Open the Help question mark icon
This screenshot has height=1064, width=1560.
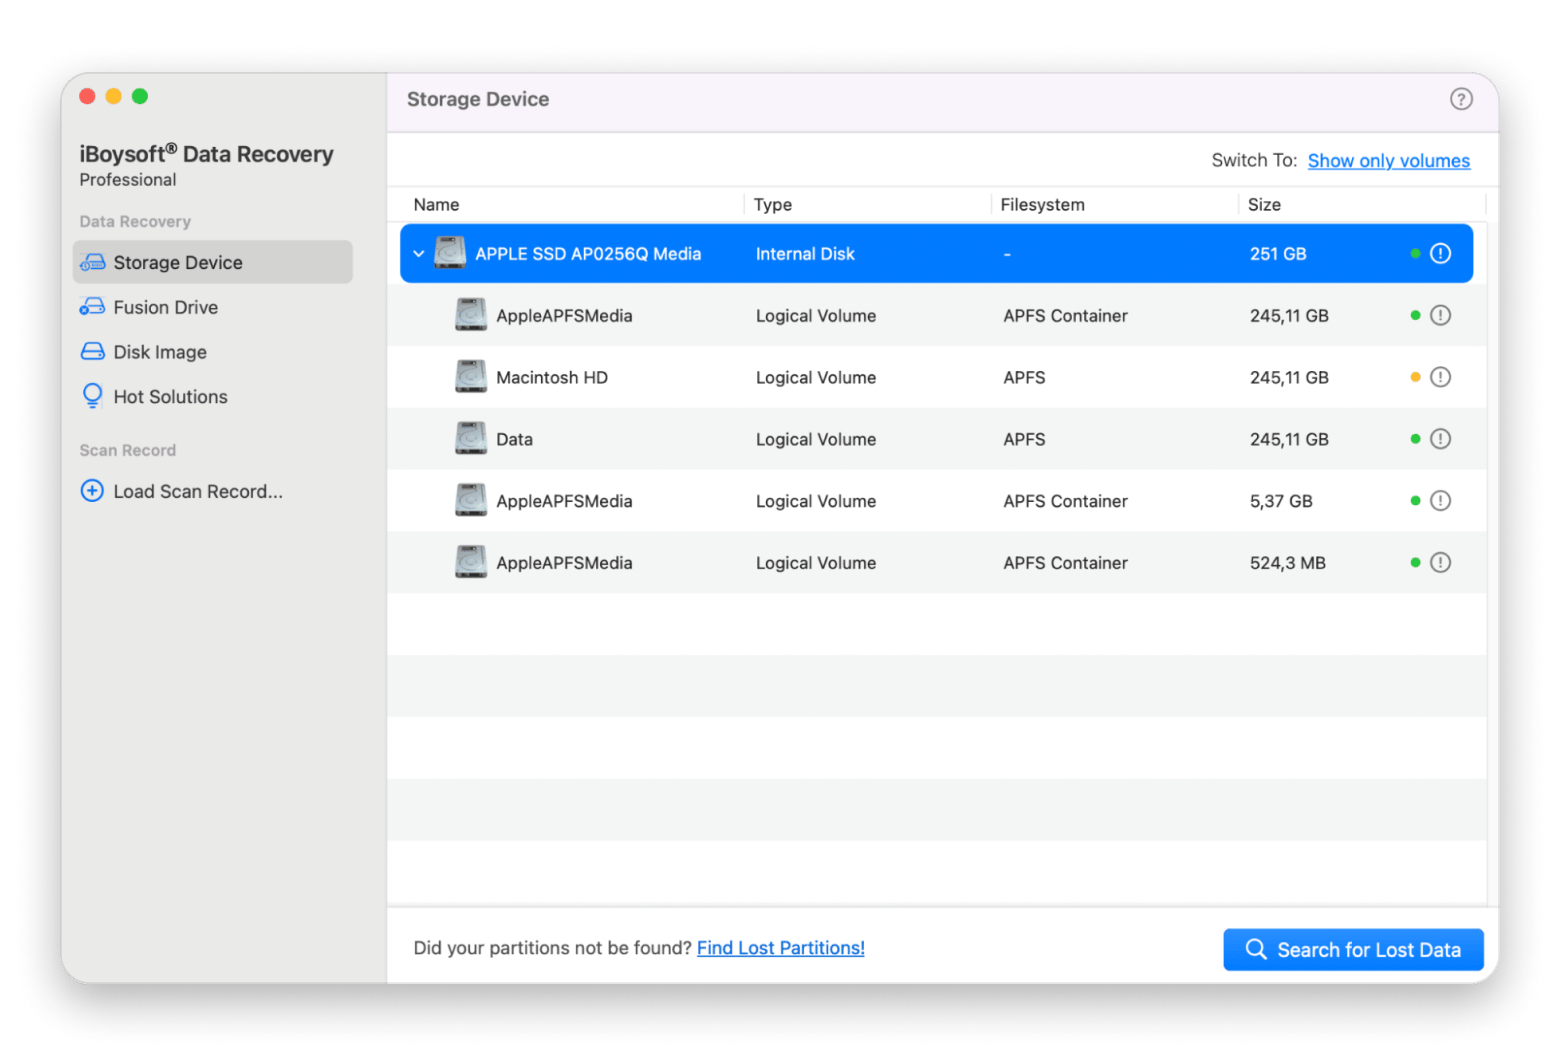(x=1461, y=99)
